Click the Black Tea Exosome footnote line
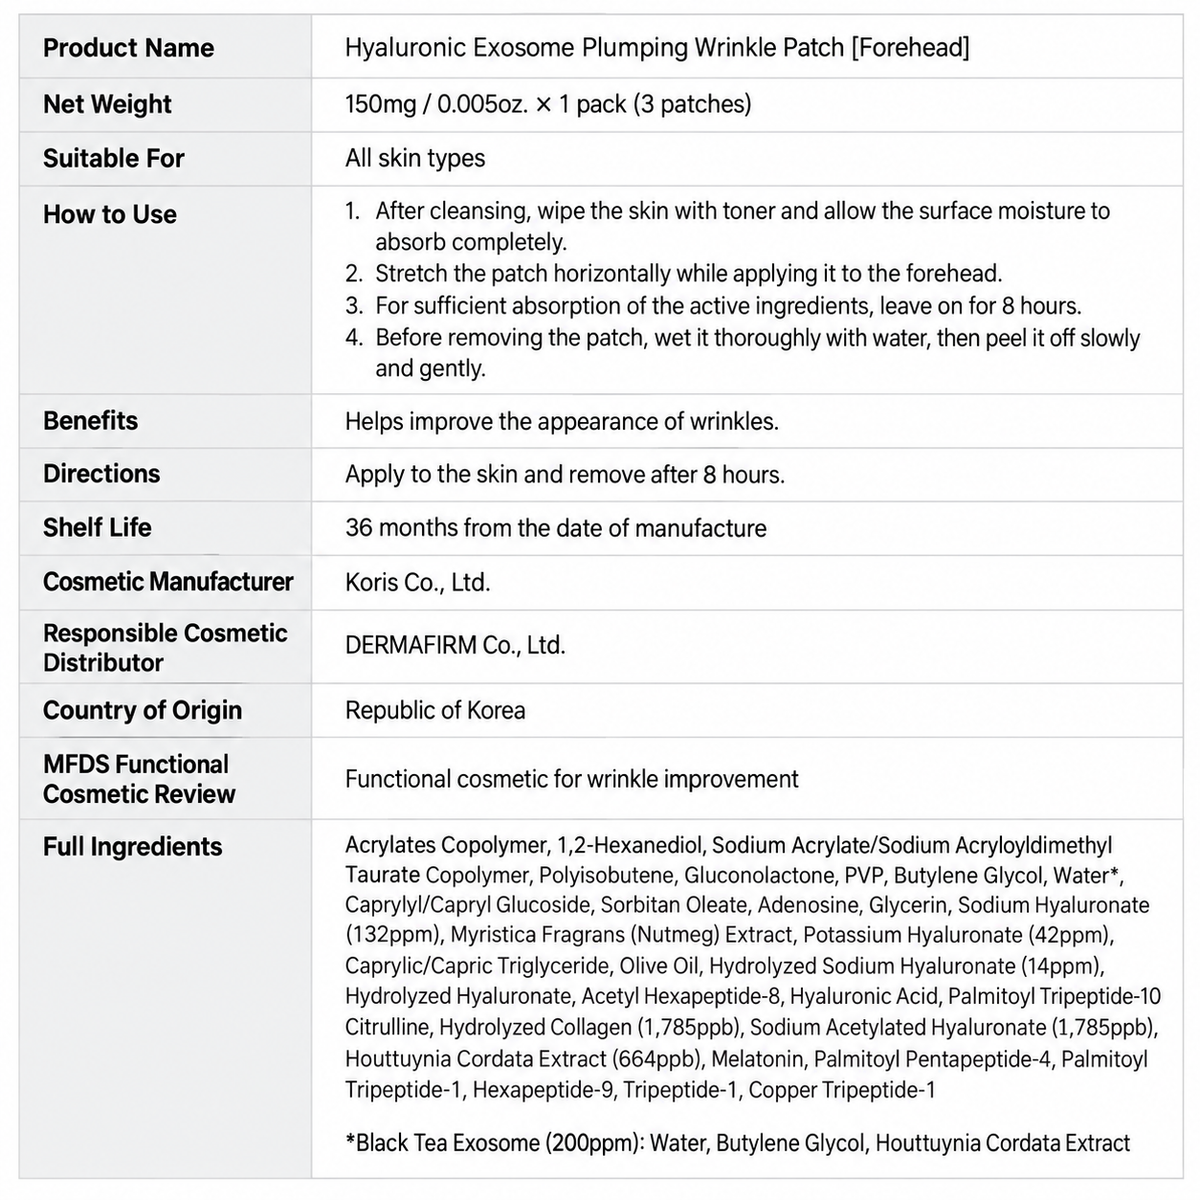The height and width of the screenshot is (1200, 1200). click(x=738, y=1142)
